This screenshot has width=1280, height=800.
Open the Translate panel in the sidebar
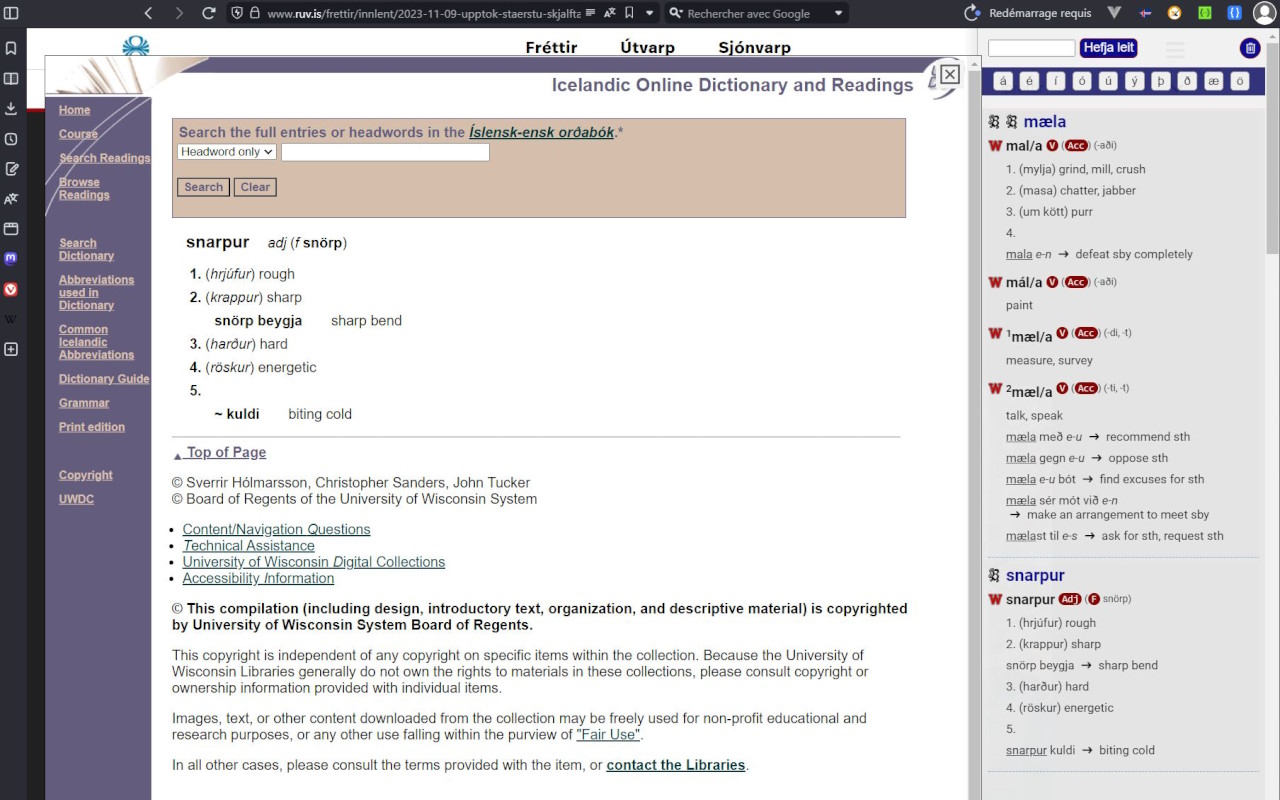click(11, 199)
